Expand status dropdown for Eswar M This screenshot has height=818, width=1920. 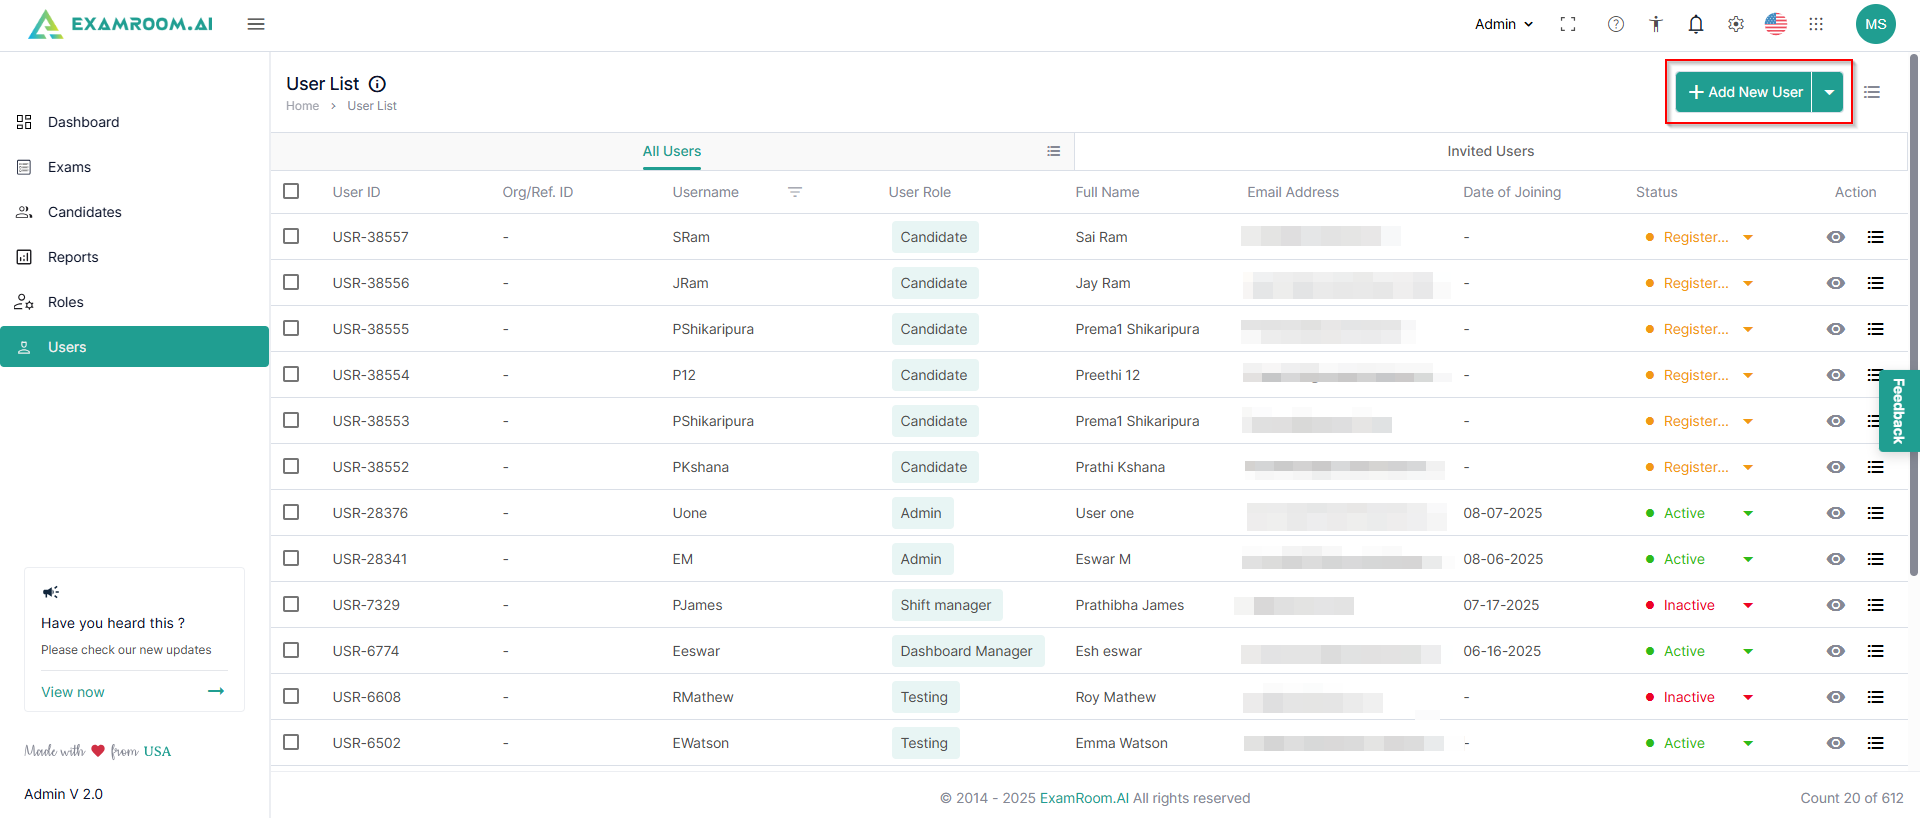coord(1748,559)
